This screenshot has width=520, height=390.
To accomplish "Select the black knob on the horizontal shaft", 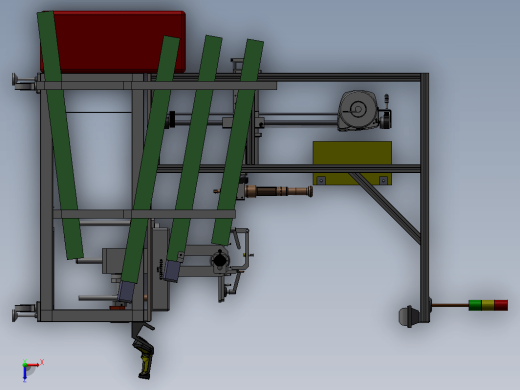I will pos(172,119).
